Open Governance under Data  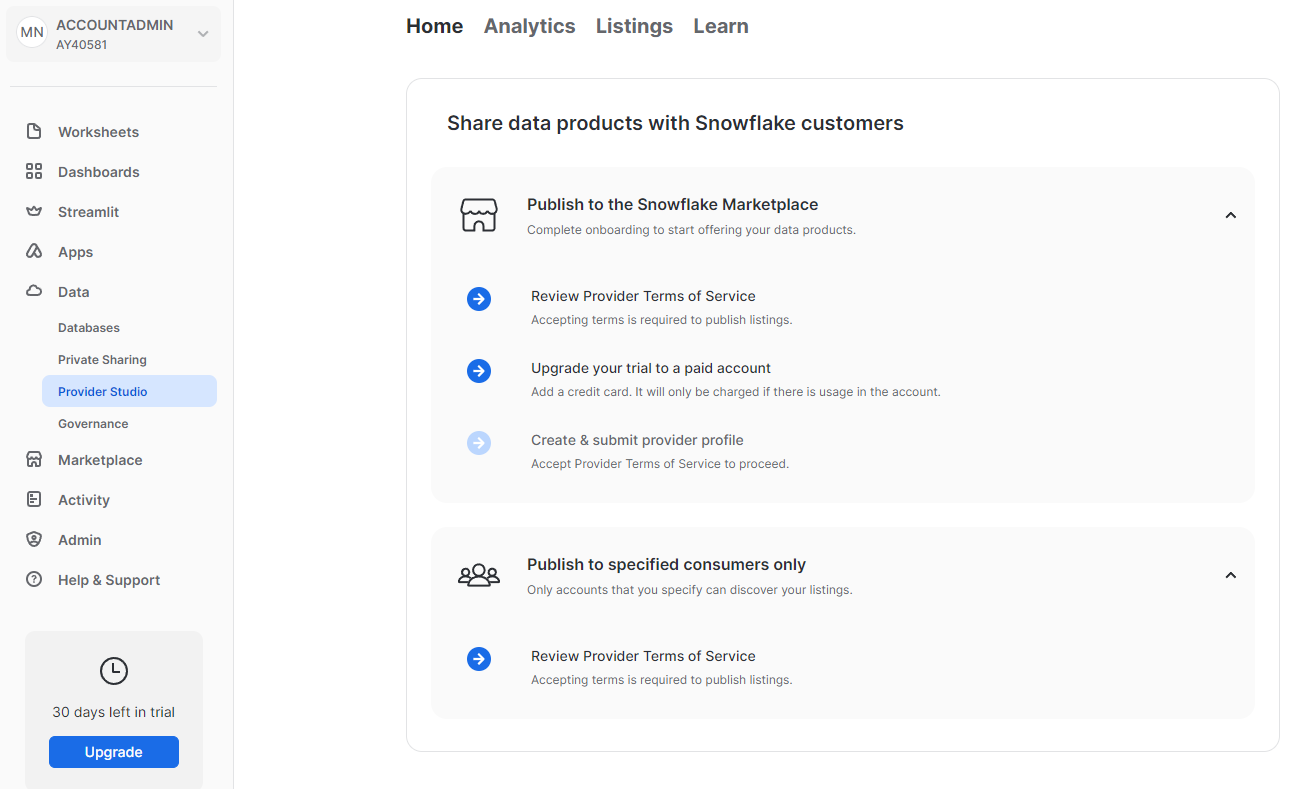[x=93, y=424]
